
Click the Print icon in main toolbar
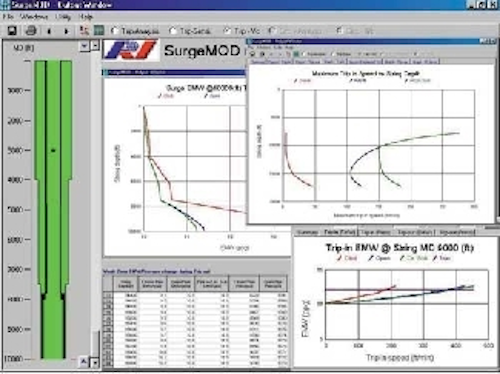point(31,31)
